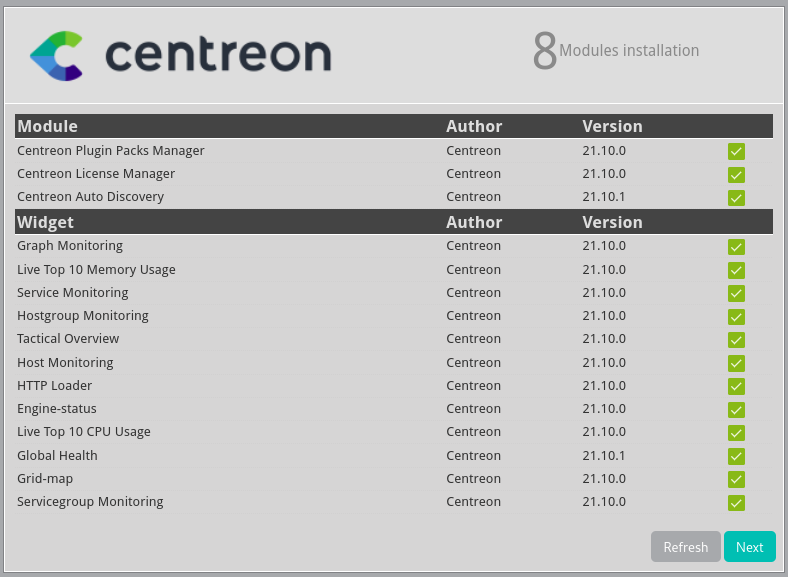Select the Centreon Plugin Packs Manager name
788x577 pixels.
[111, 151]
